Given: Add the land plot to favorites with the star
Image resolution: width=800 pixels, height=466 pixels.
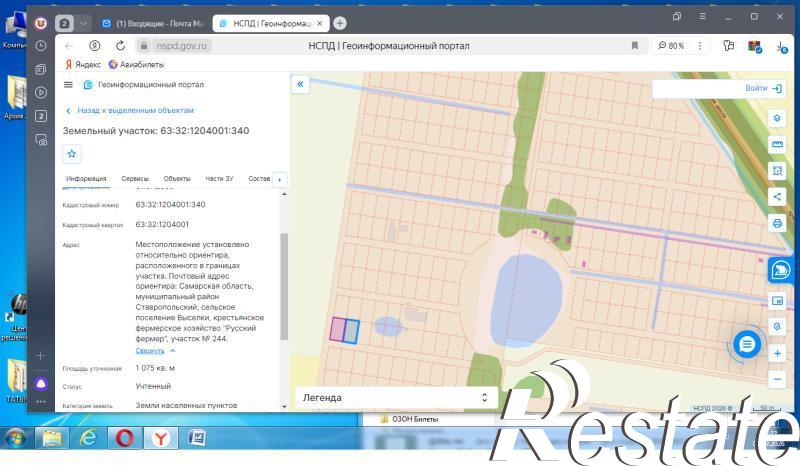Looking at the screenshot, I should (72, 154).
